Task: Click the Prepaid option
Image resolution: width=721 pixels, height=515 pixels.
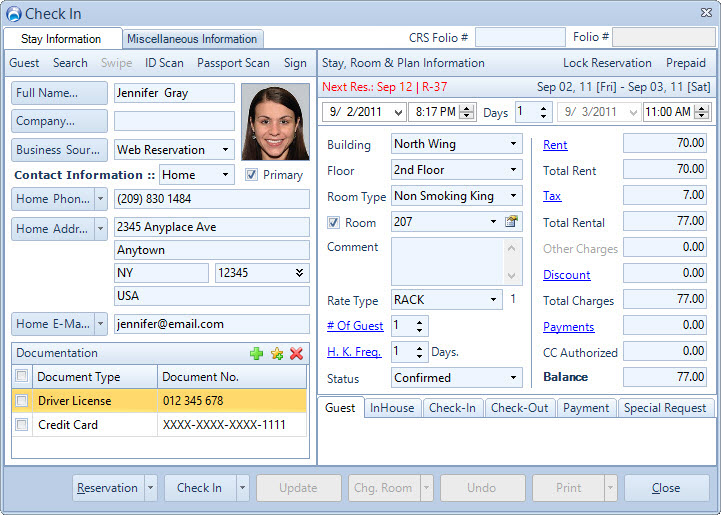Action: (x=686, y=63)
